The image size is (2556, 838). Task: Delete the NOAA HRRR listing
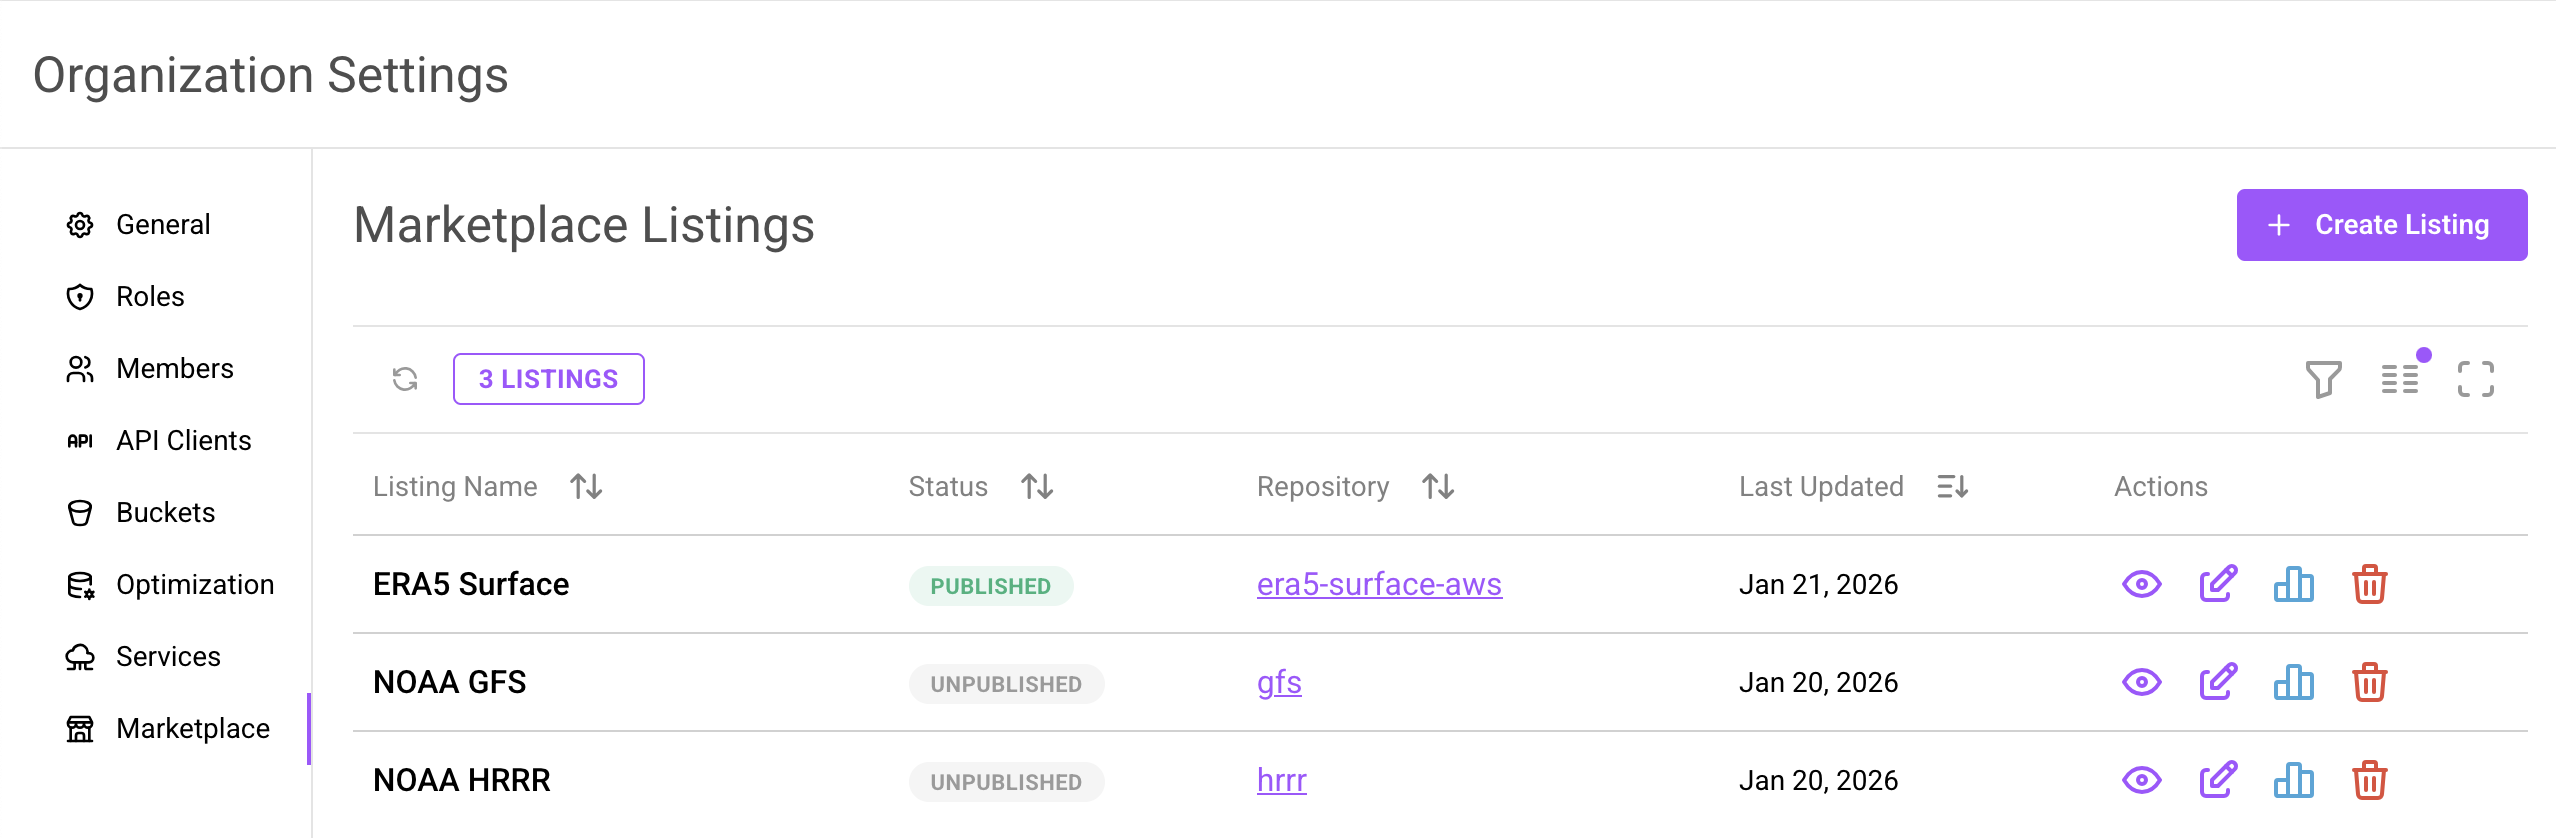click(x=2371, y=779)
